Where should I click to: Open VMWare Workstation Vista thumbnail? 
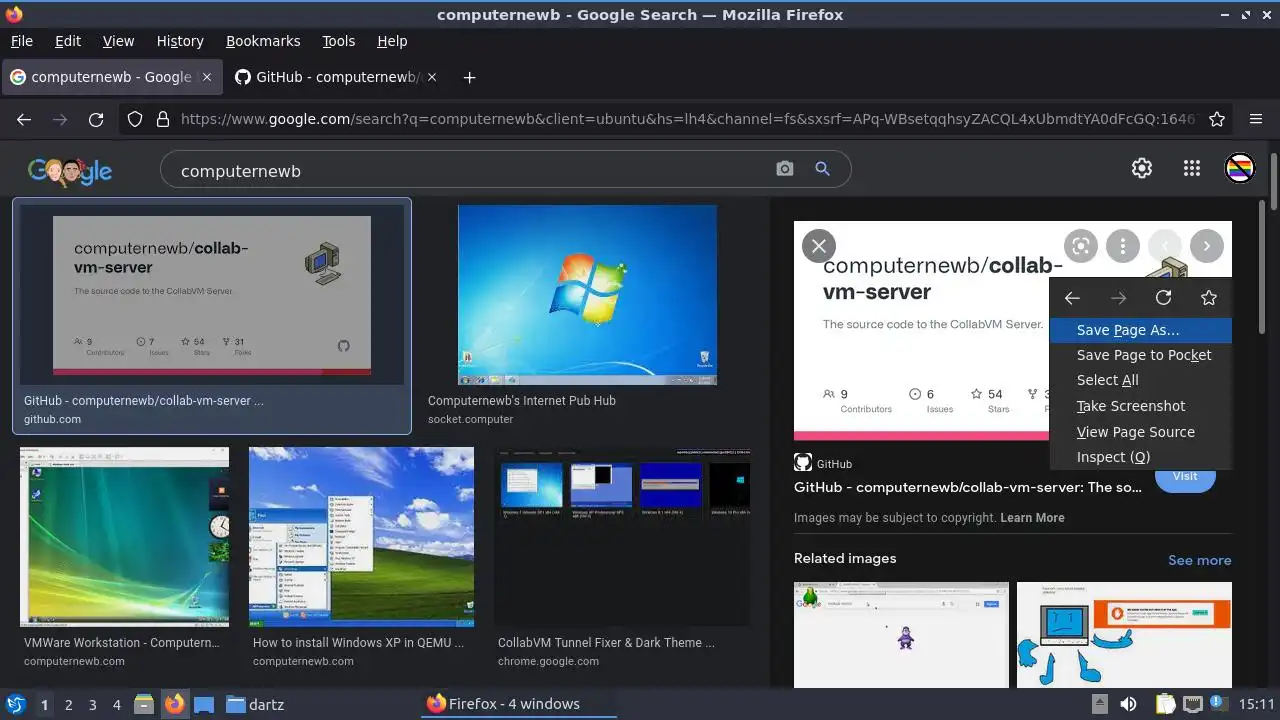(x=124, y=537)
